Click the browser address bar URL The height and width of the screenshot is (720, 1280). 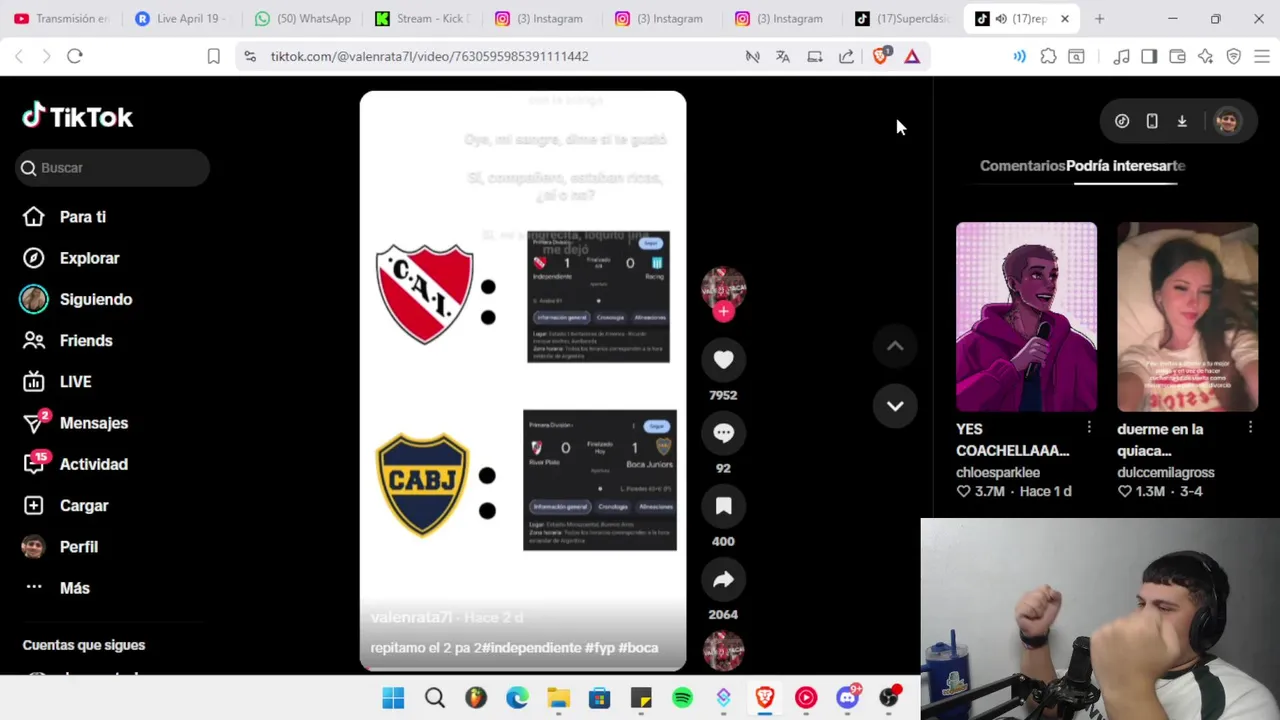pos(429,56)
